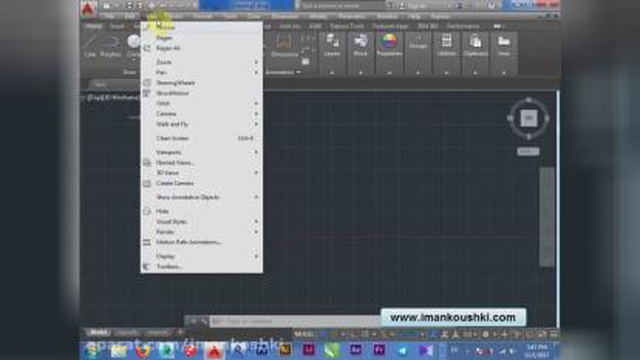640x360 pixels.
Task: Choose Hide from View menu
Action: pos(202,211)
